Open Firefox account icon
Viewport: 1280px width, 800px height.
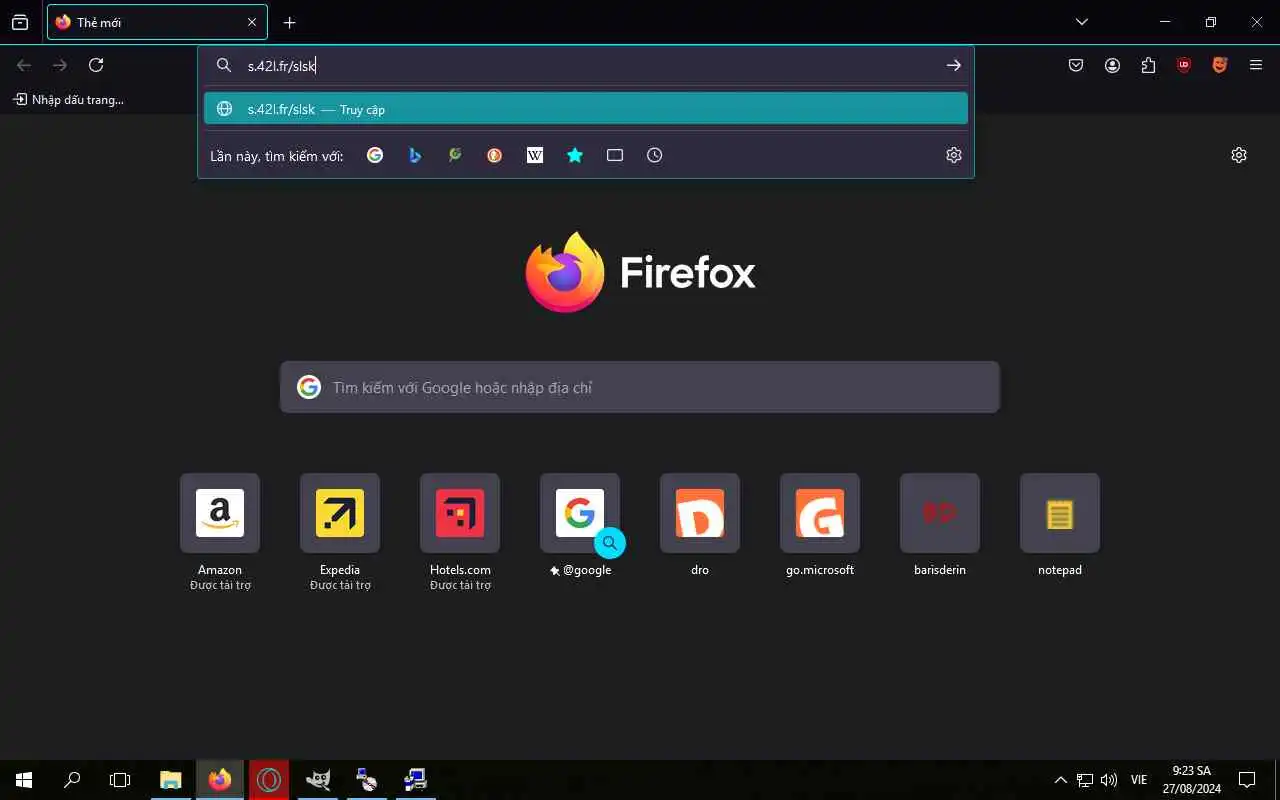point(1112,65)
